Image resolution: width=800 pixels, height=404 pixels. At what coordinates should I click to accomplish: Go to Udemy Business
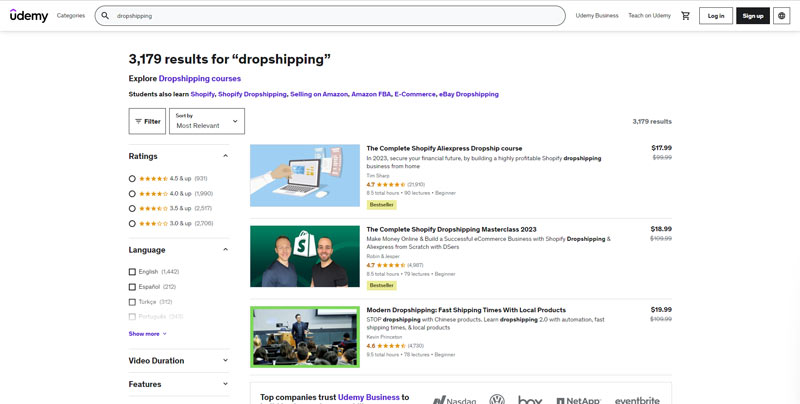[x=597, y=16]
